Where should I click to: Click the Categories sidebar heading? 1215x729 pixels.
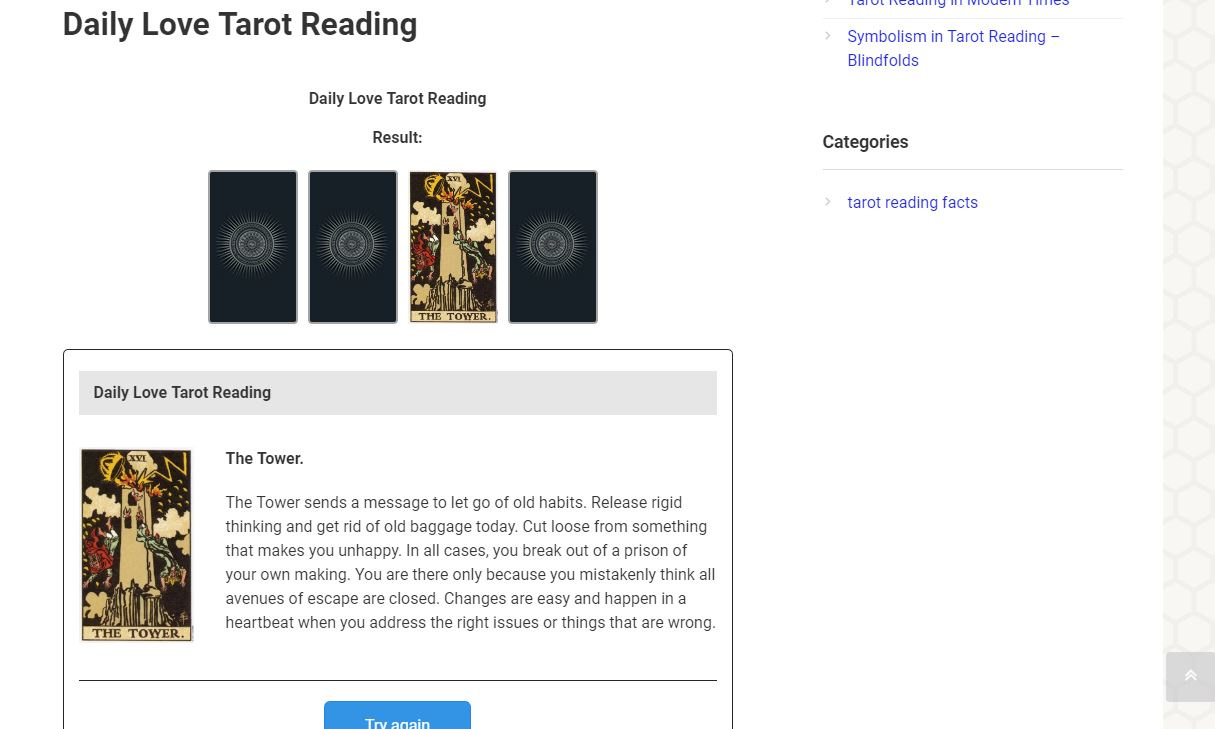(865, 142)
